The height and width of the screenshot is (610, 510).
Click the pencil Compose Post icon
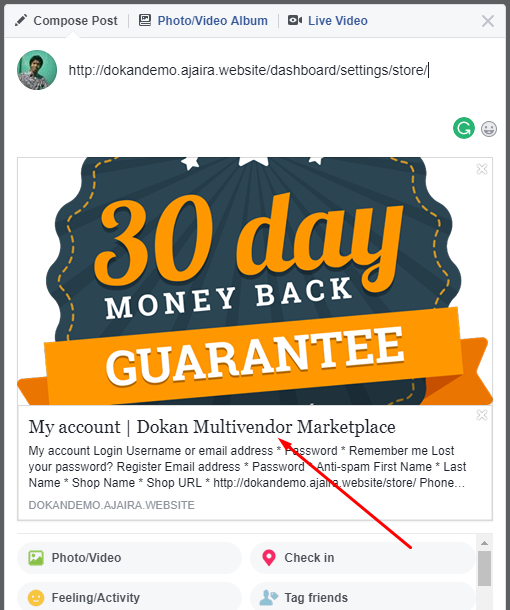point(21,20)
